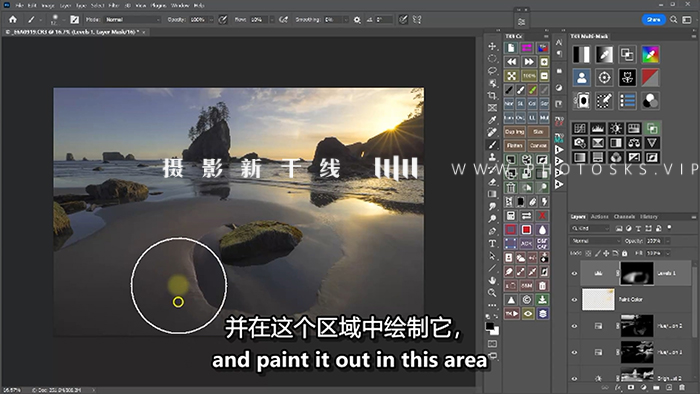Toggle symmetry painting butterfly icon
700x394 pixels.
pyautogui.click(x=417, y=20)
